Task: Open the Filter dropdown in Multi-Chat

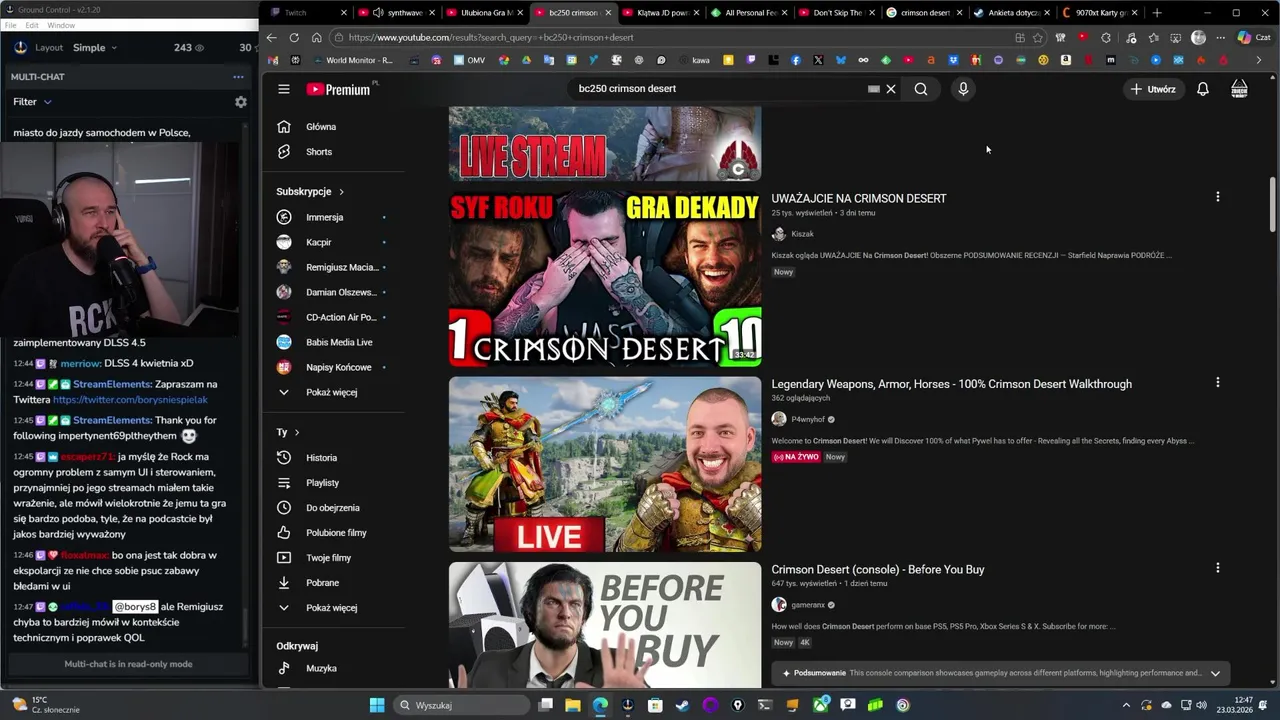Action: [x=32, y=102]
